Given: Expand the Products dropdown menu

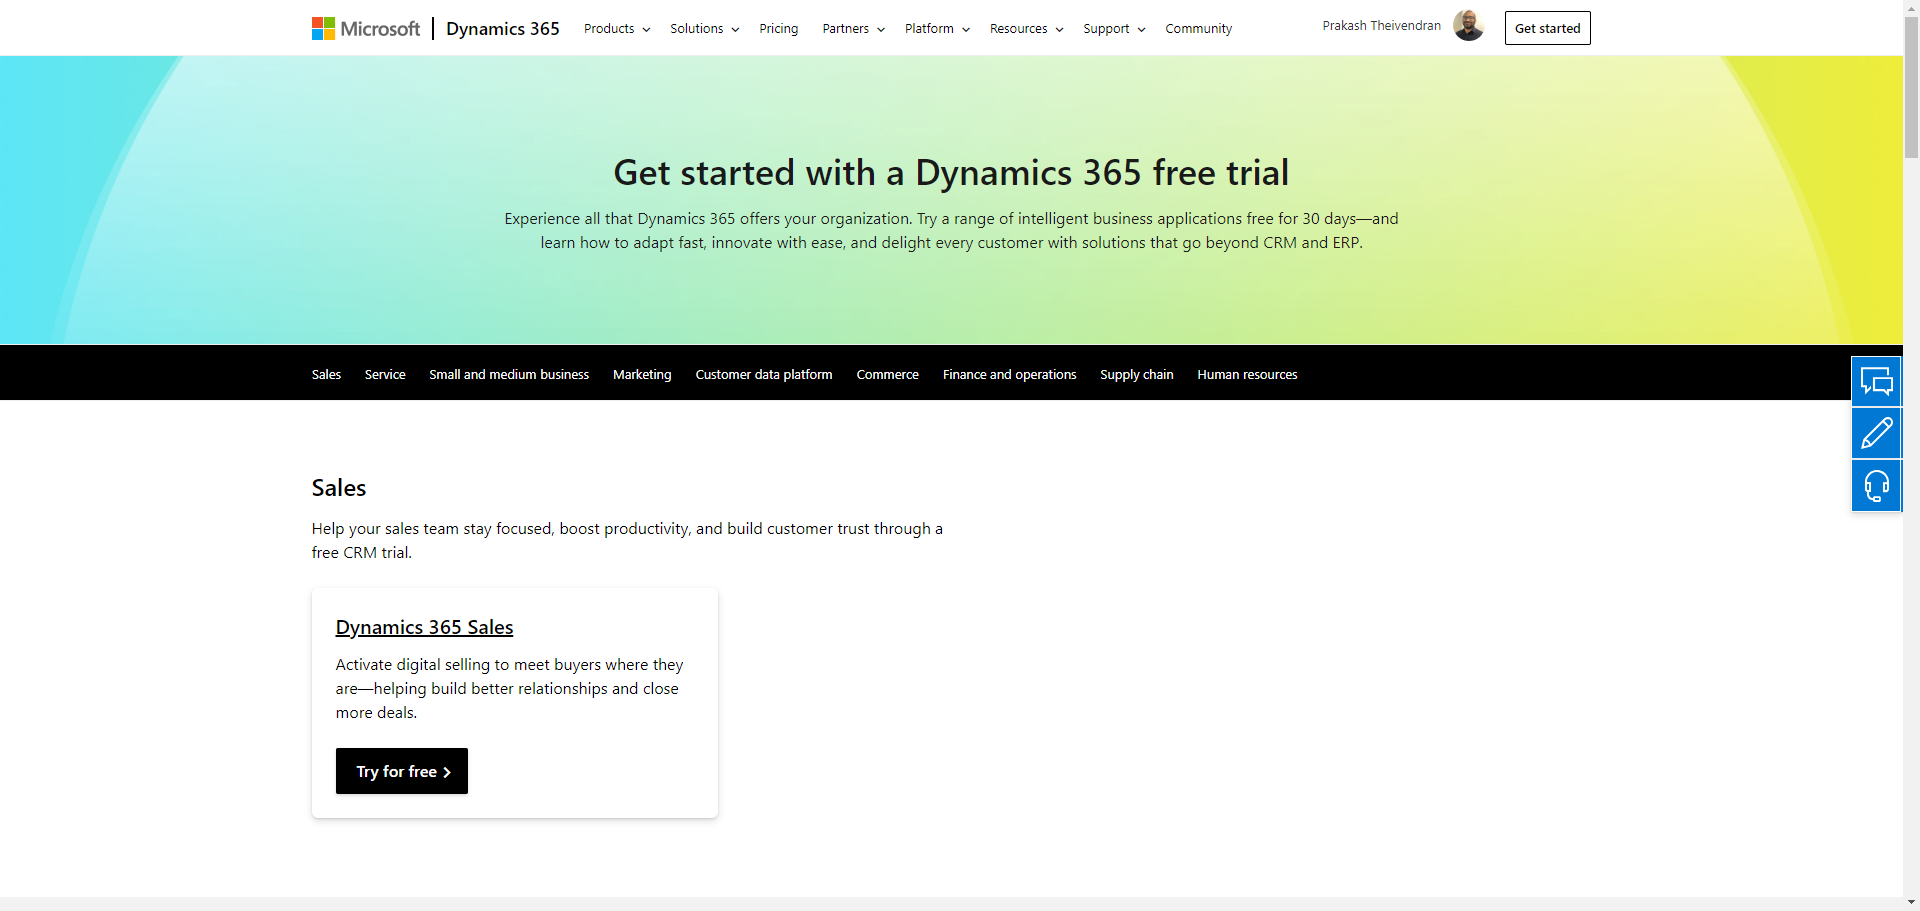Looking at the screenshot, I should click(617, 29).
